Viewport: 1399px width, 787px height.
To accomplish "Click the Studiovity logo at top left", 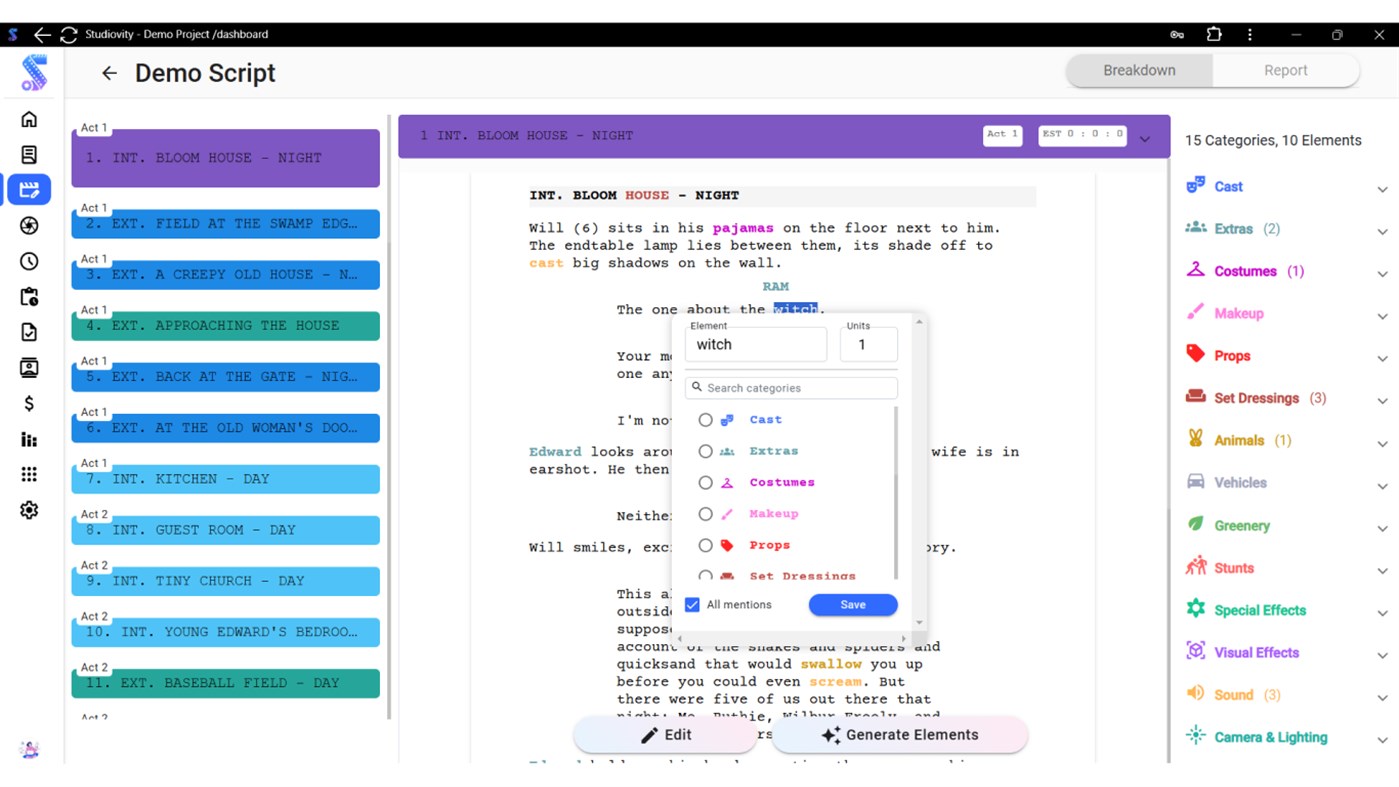I will click(x=34, y=73).
